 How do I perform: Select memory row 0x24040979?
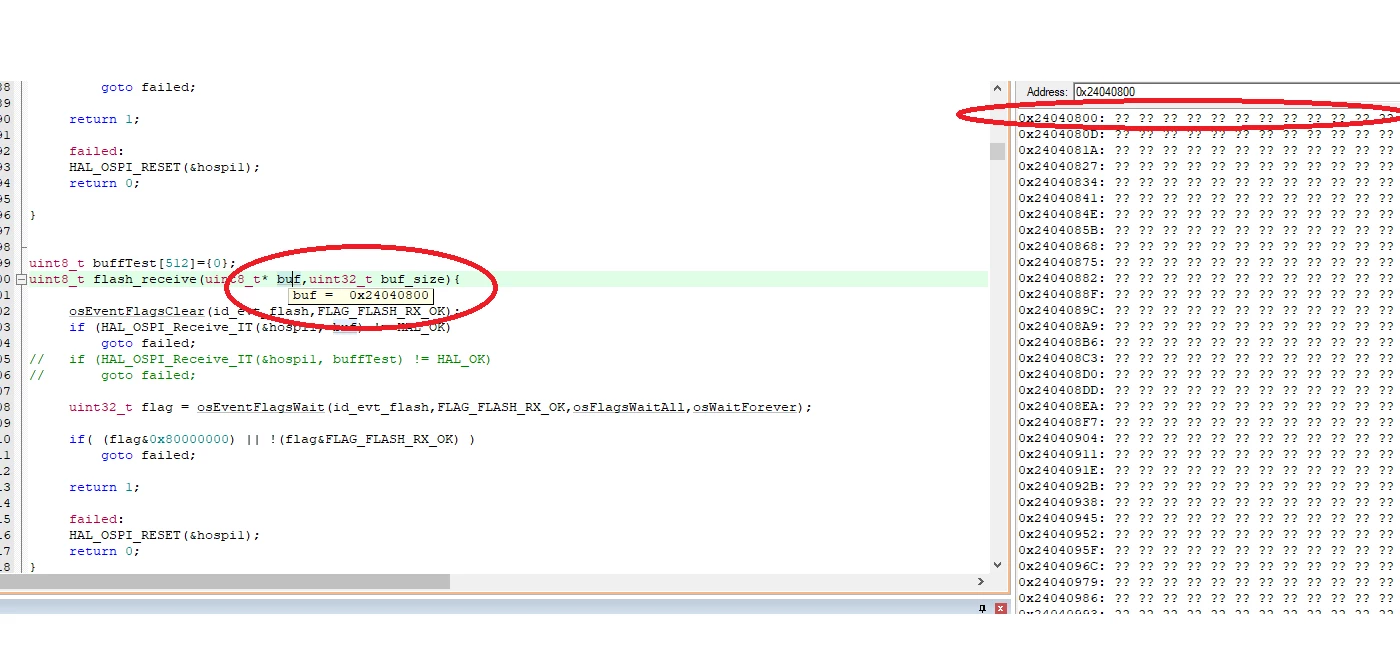(x=1207, y=582)
